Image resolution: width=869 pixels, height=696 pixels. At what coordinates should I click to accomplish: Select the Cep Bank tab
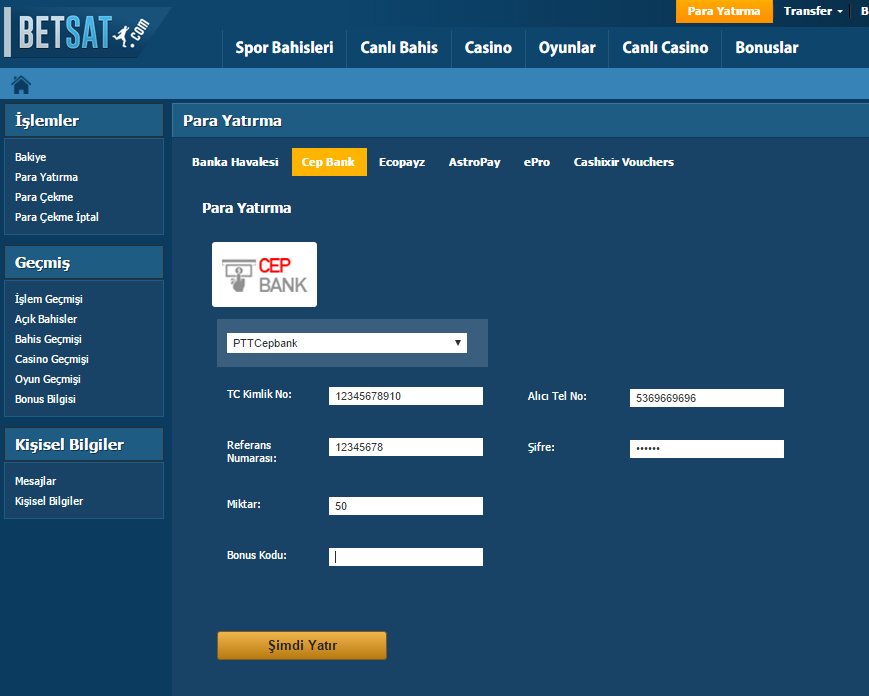click(329, 162)
